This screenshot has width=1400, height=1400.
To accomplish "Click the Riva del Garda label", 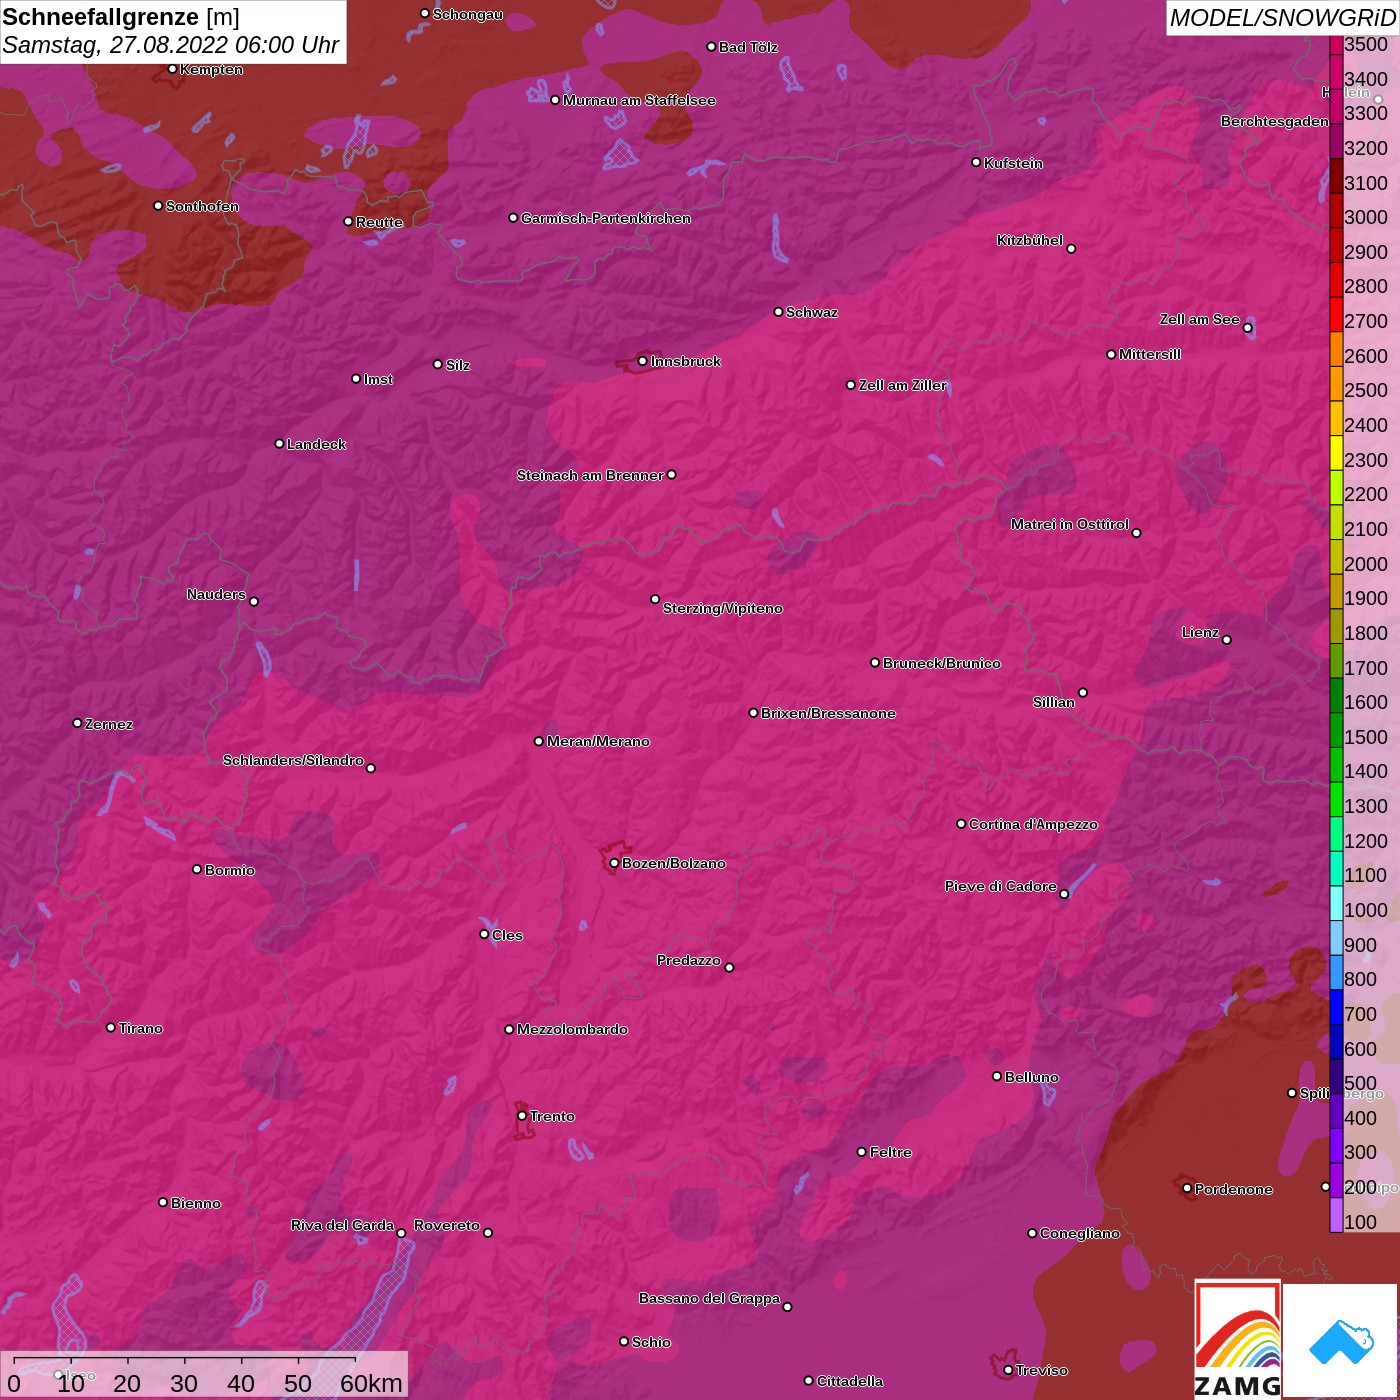I will coord(342,1225).
